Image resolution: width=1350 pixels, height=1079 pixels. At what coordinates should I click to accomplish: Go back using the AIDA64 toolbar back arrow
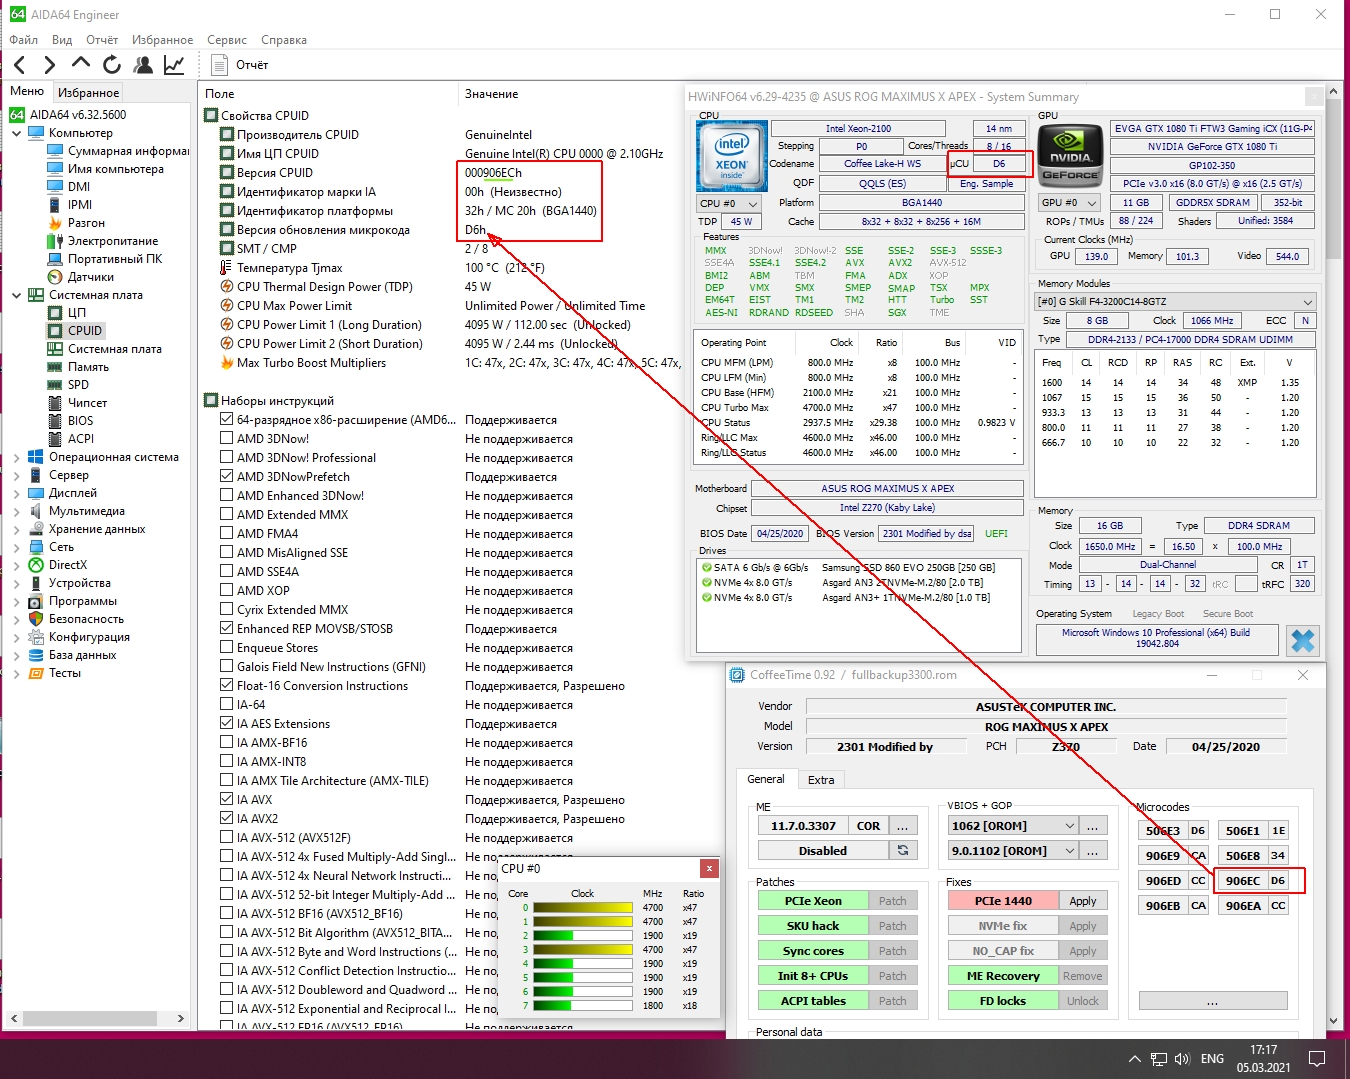click(x=20, y=65)
